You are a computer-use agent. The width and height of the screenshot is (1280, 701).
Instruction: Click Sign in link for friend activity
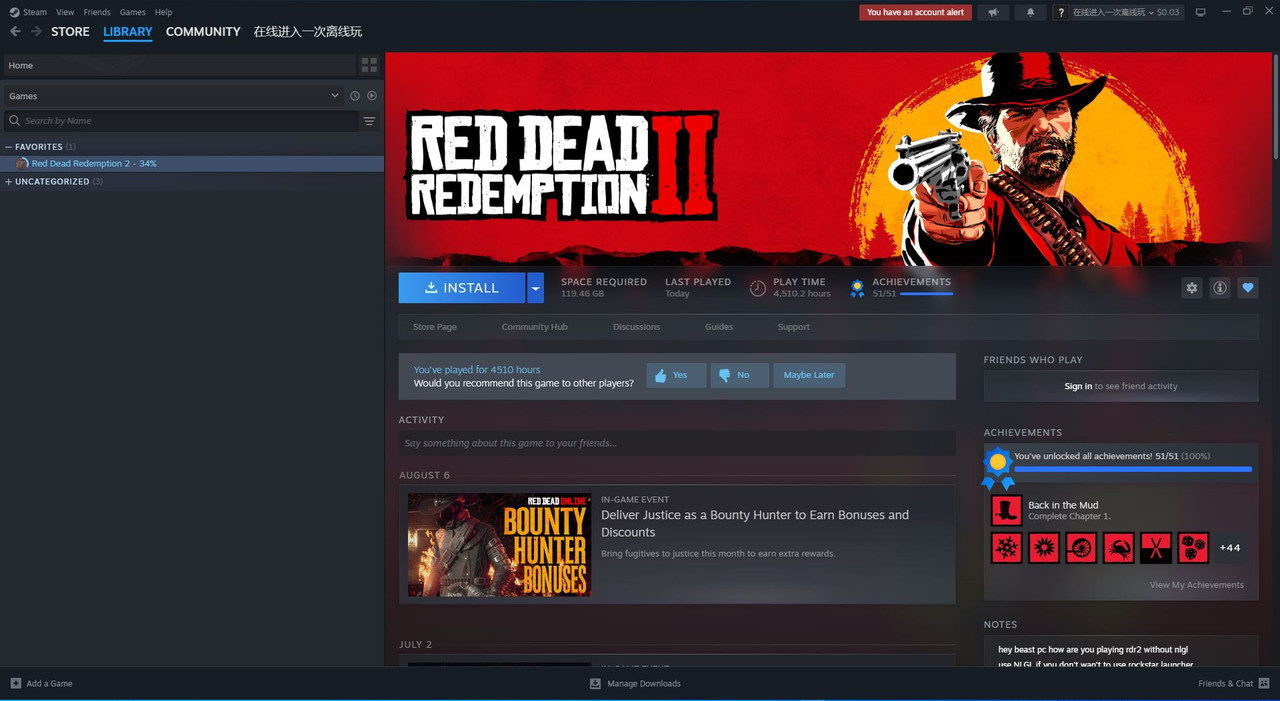[x=1078, y=386]
